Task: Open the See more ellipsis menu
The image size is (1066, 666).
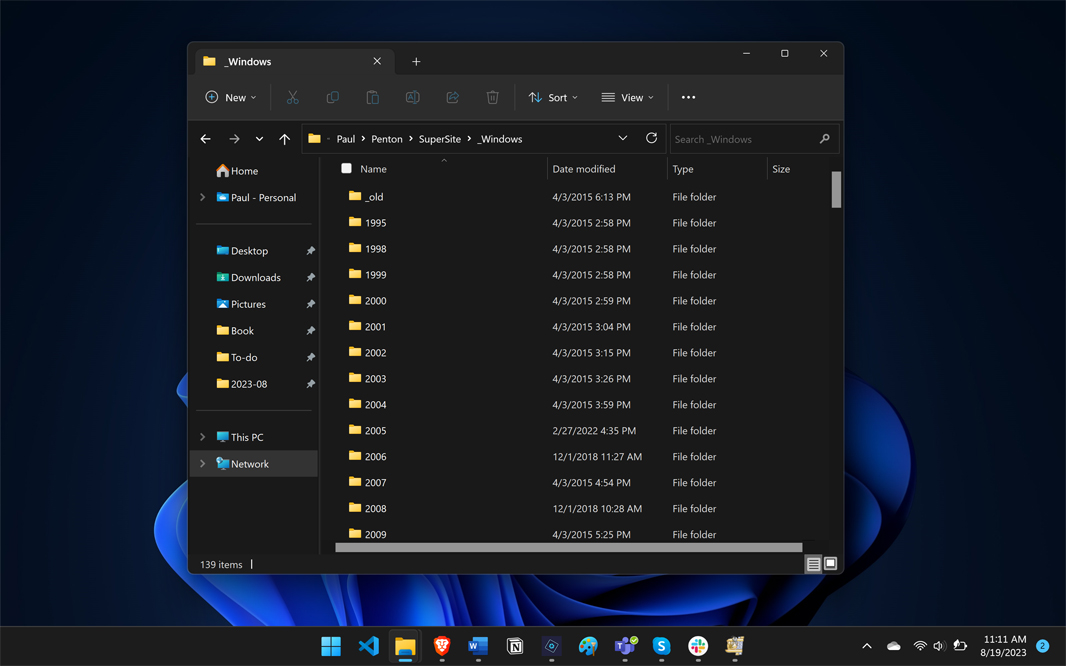Action: click(x=688, y=97)
